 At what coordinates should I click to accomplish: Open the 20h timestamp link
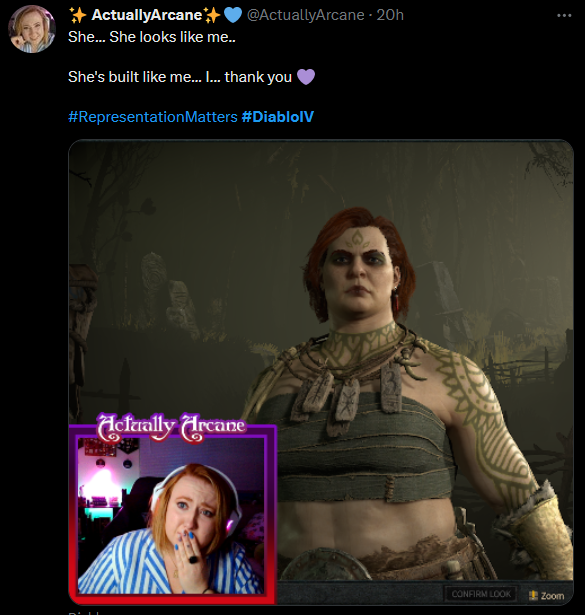pos(390,15)
